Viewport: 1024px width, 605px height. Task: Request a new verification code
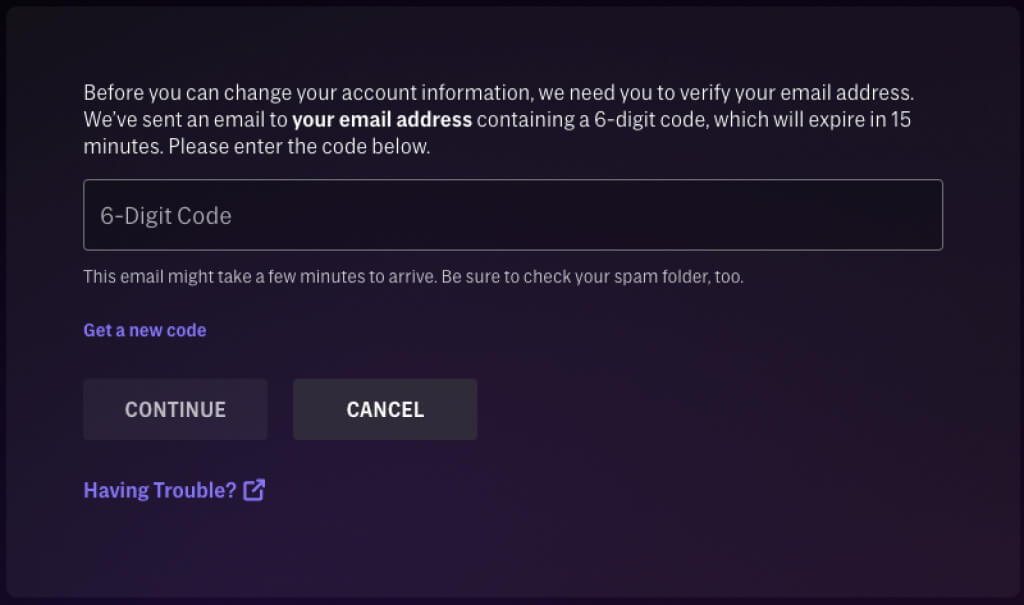145,330
